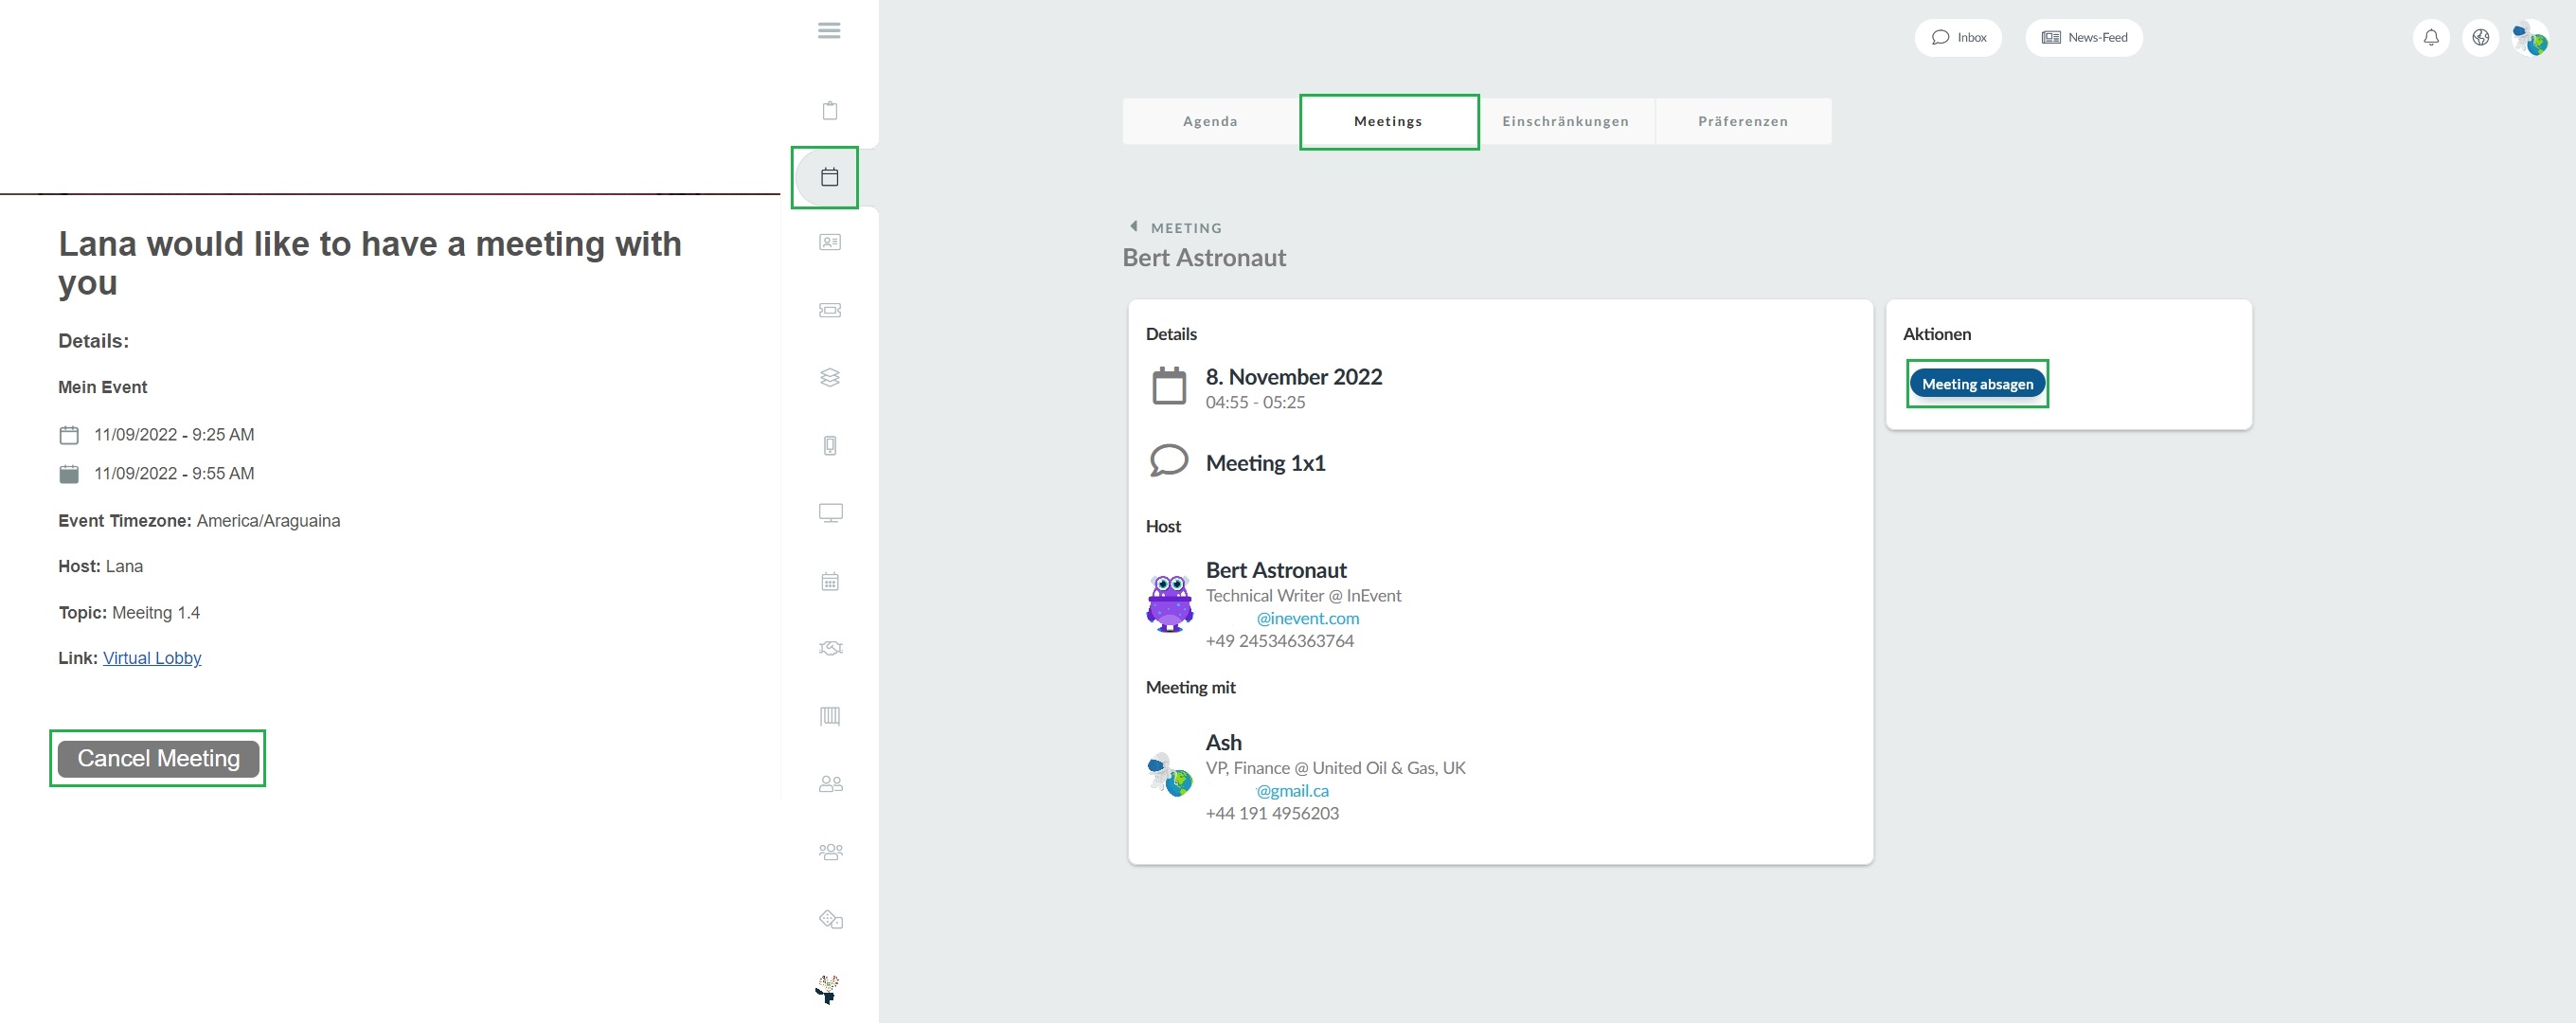2576x1024 pixels.
Task: Click the email start-time calendar icon for 9:25 AM
Action: click(69, 435)
